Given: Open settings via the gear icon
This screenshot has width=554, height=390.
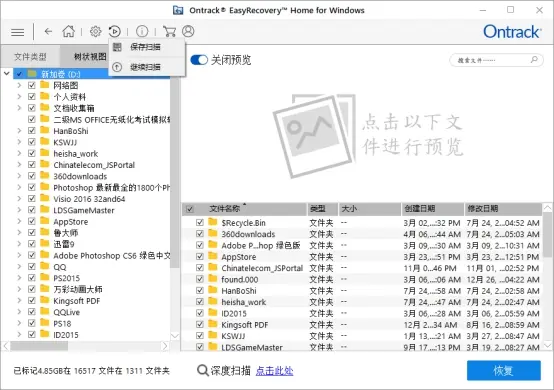Looking at the screenshot, I should 95,31.
